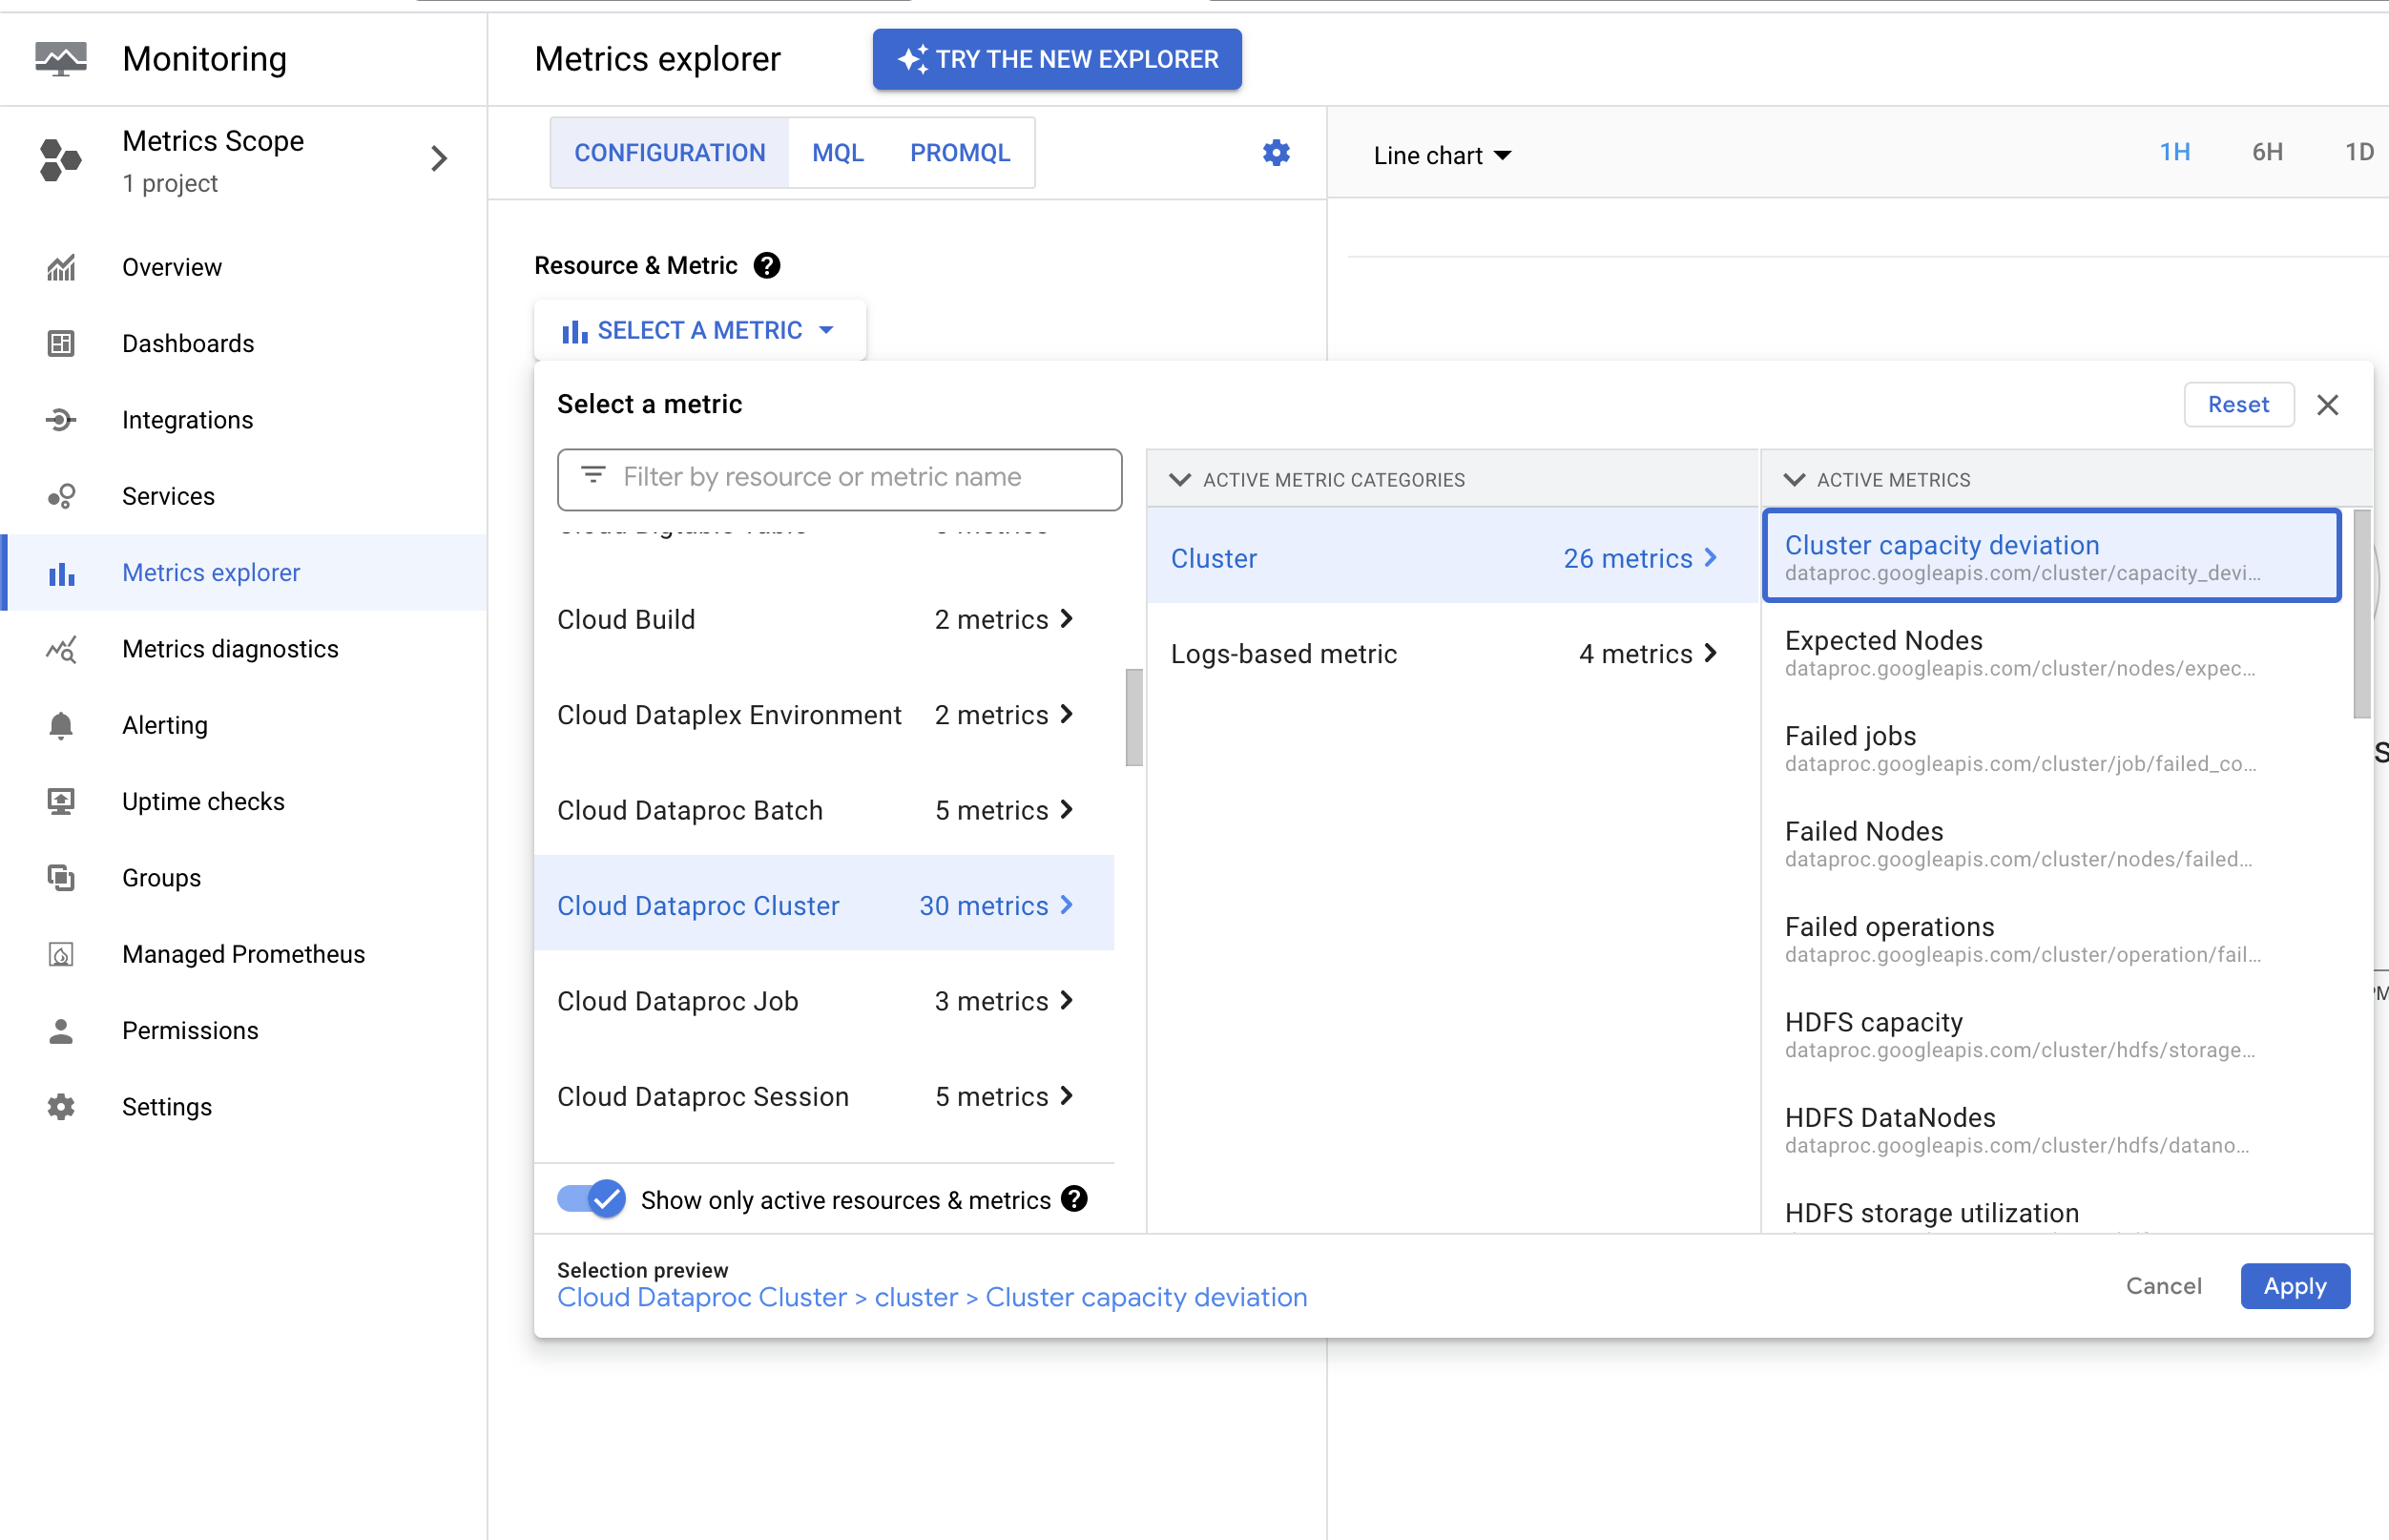Screen dimensions: 2389x1540
Task: Collapse the Active Metric Categories section
Action: tap(1180, 479)
